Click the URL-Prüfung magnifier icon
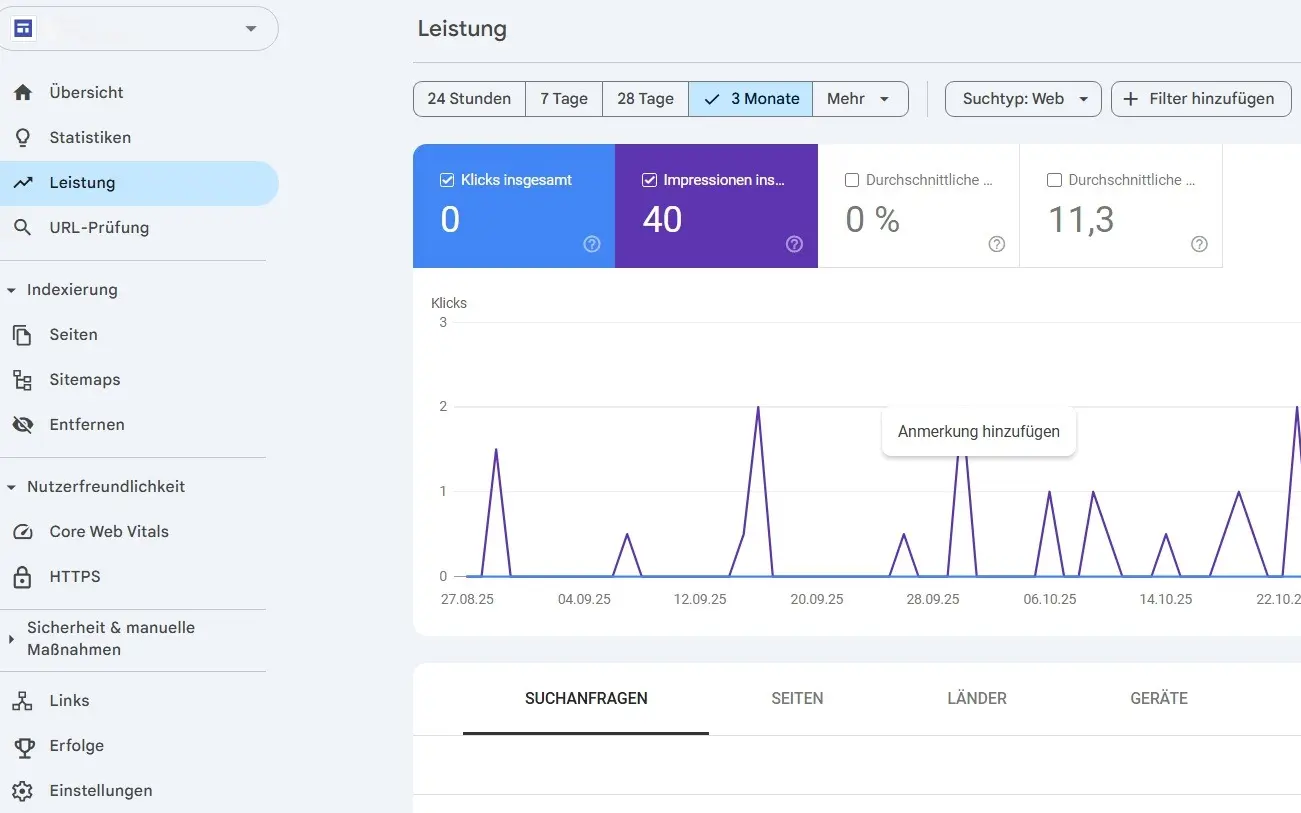Viewport: 1301px width, 813px height. [23, 228]
